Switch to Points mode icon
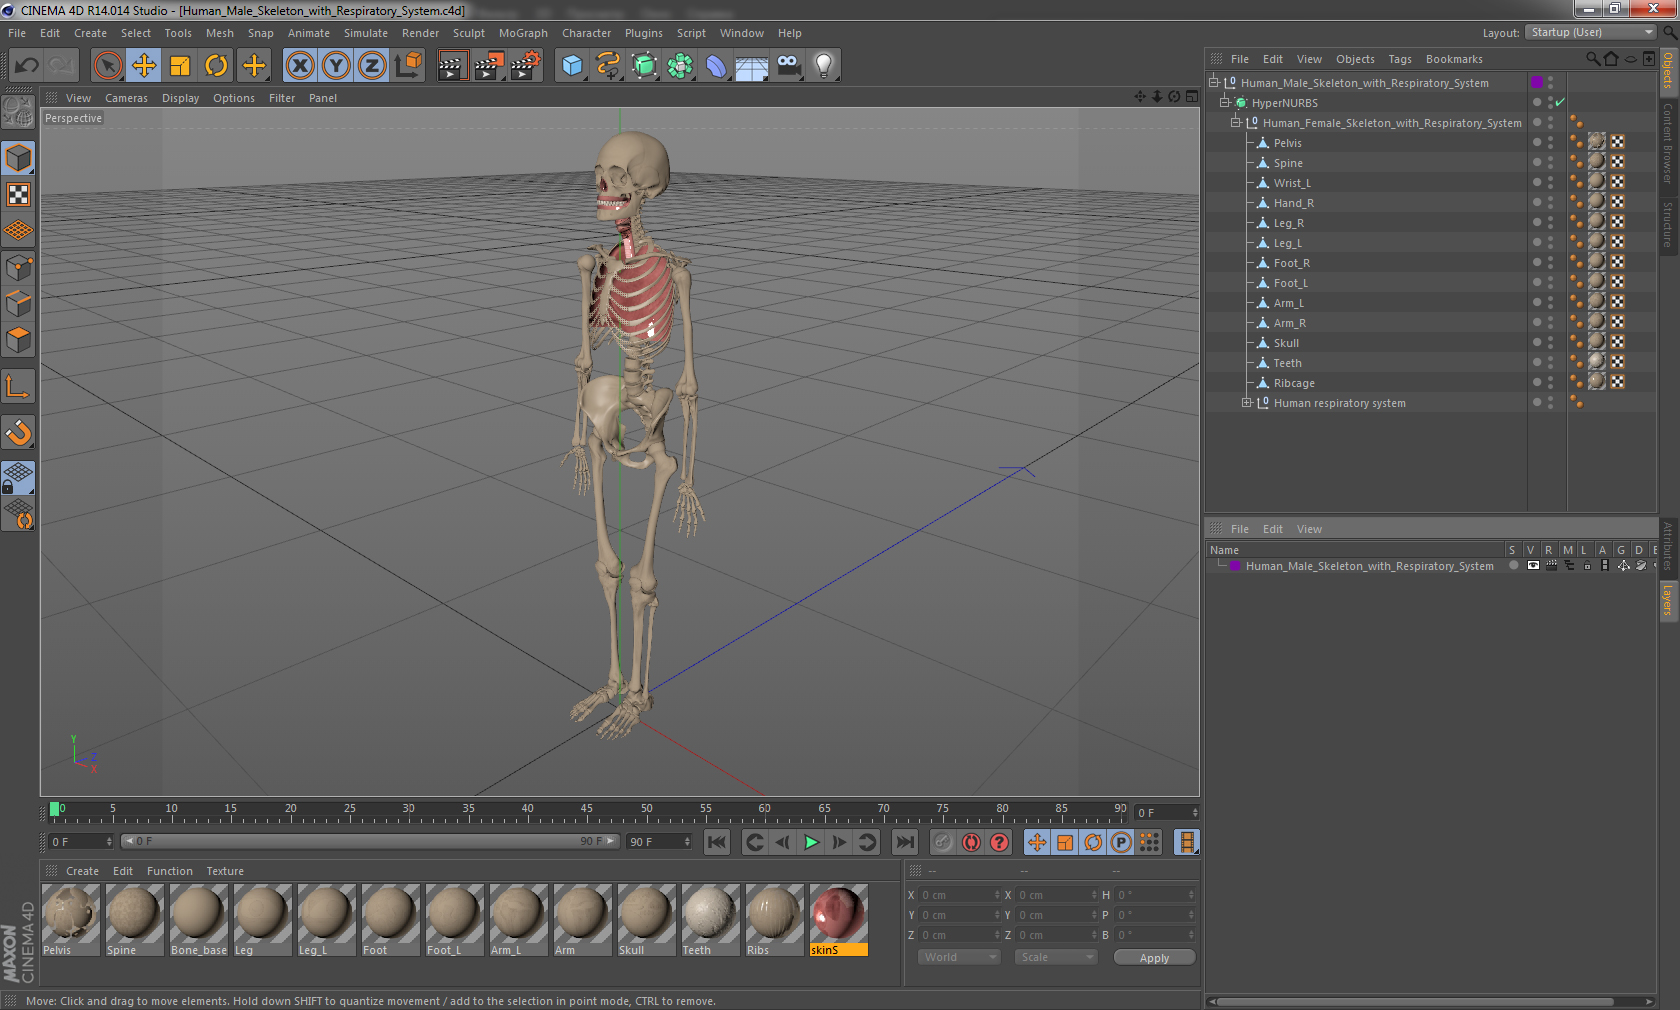Image resolution: width=1680 pixels, height=1010 pixels. 18,268
